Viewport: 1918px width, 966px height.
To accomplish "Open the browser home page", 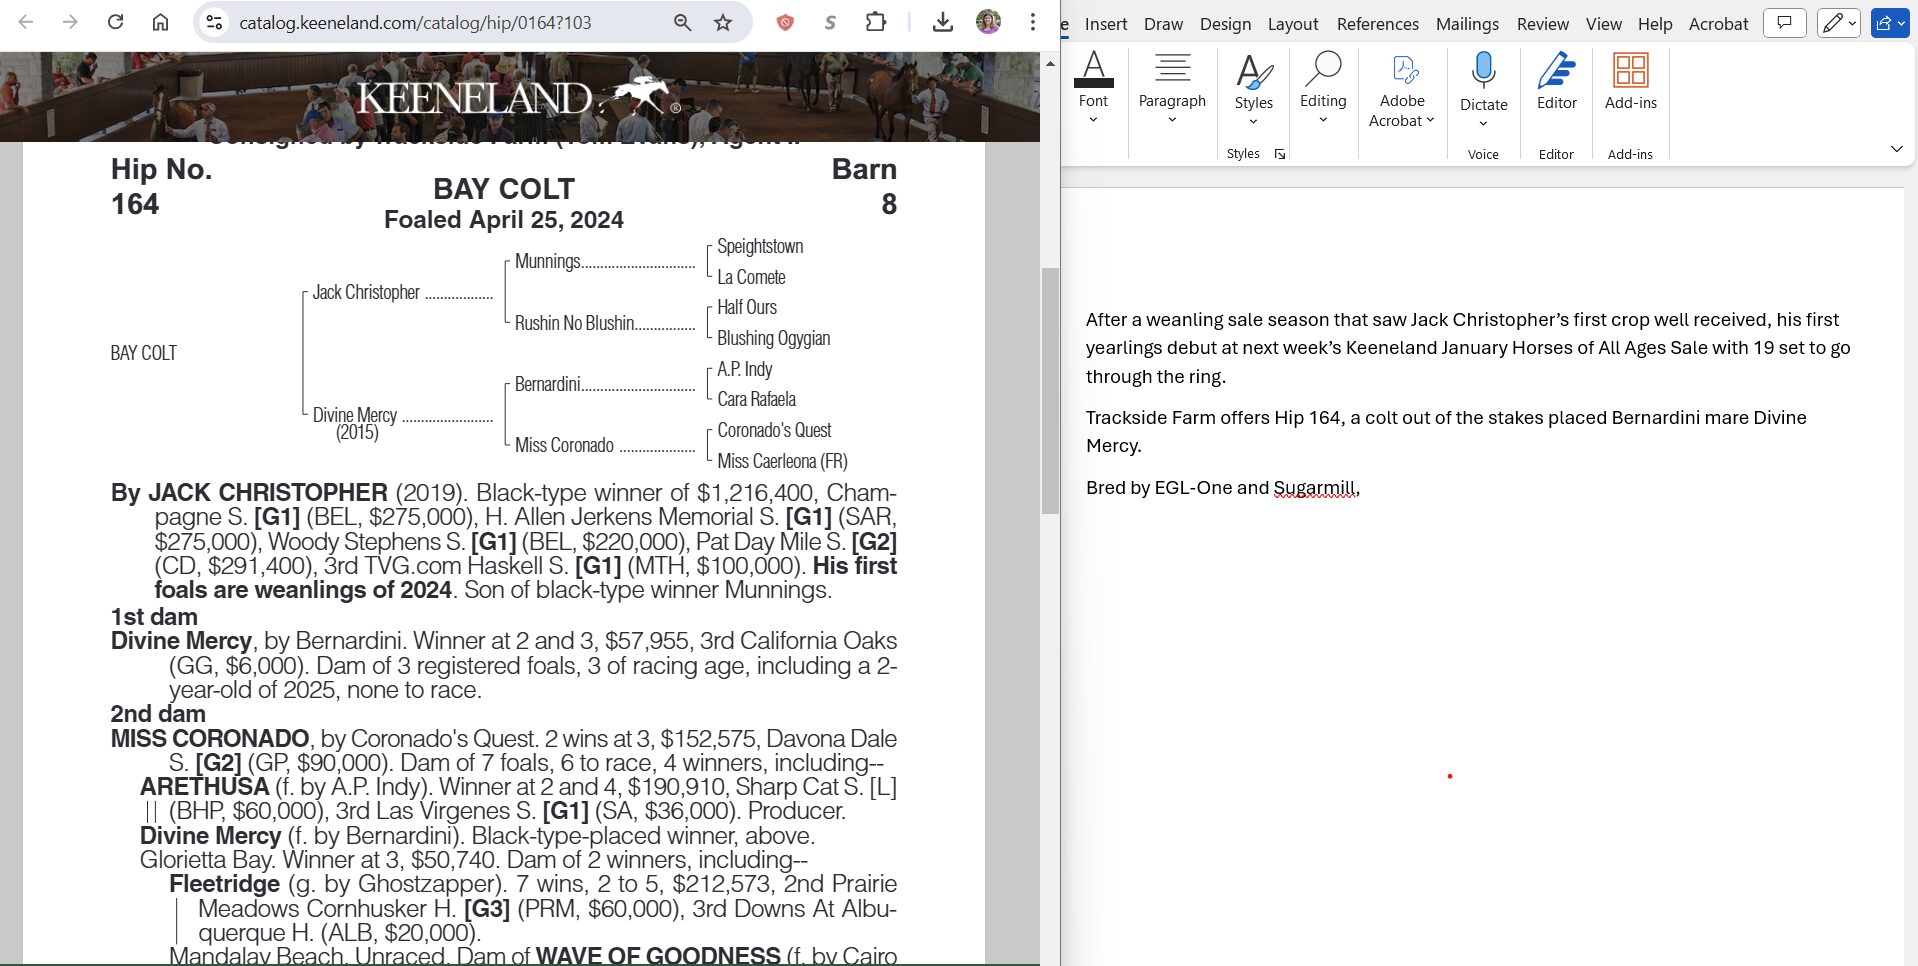I will pos(160,22).
